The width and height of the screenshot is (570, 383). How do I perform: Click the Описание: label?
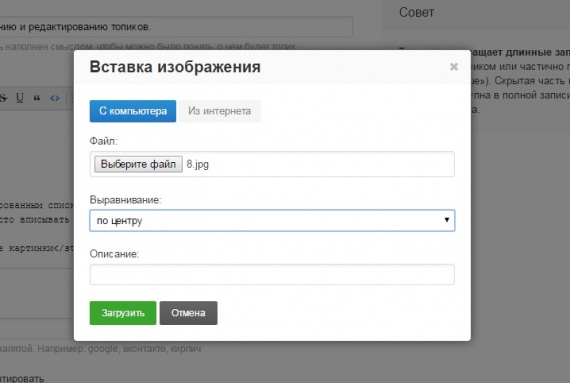(114, 254)
